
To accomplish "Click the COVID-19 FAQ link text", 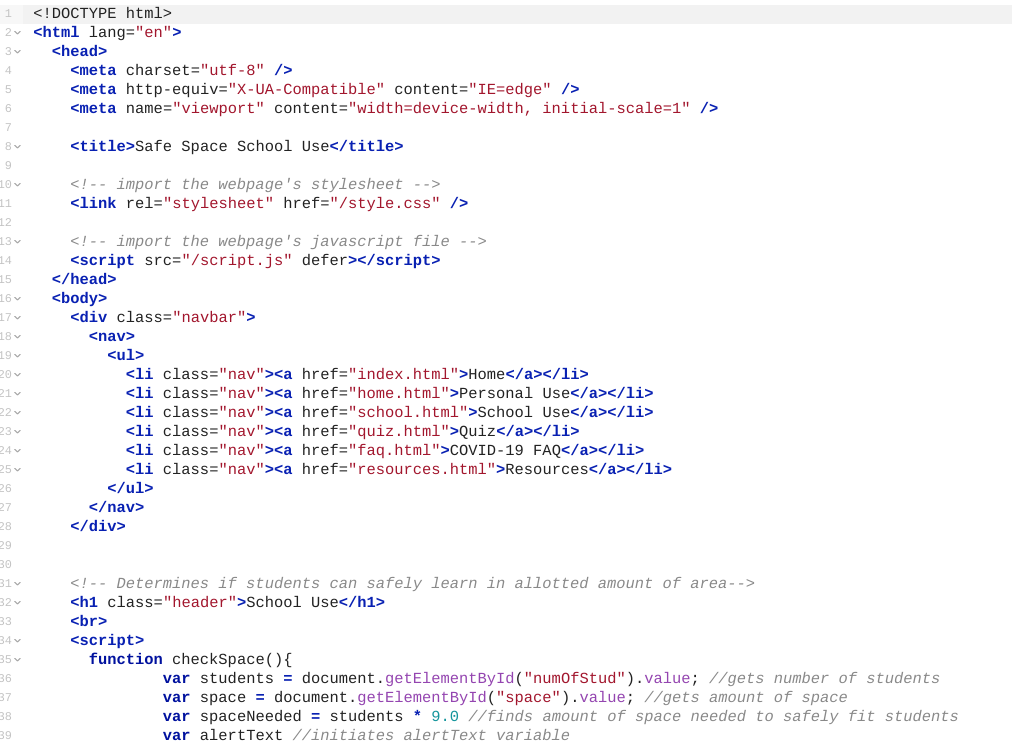I will (x=505, y=450).
